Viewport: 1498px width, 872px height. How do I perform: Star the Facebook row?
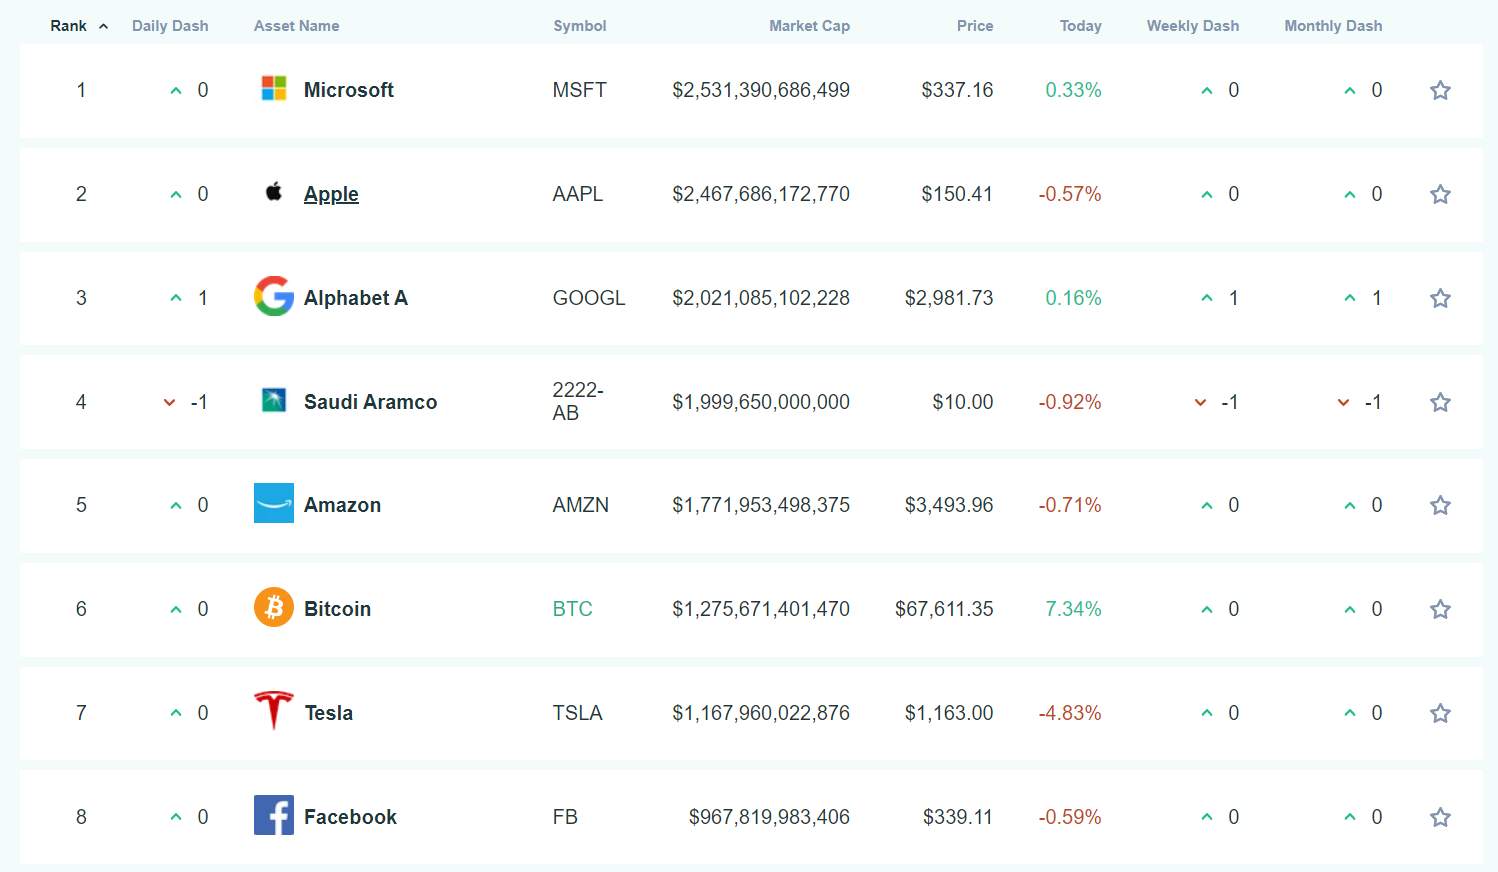1440,817
